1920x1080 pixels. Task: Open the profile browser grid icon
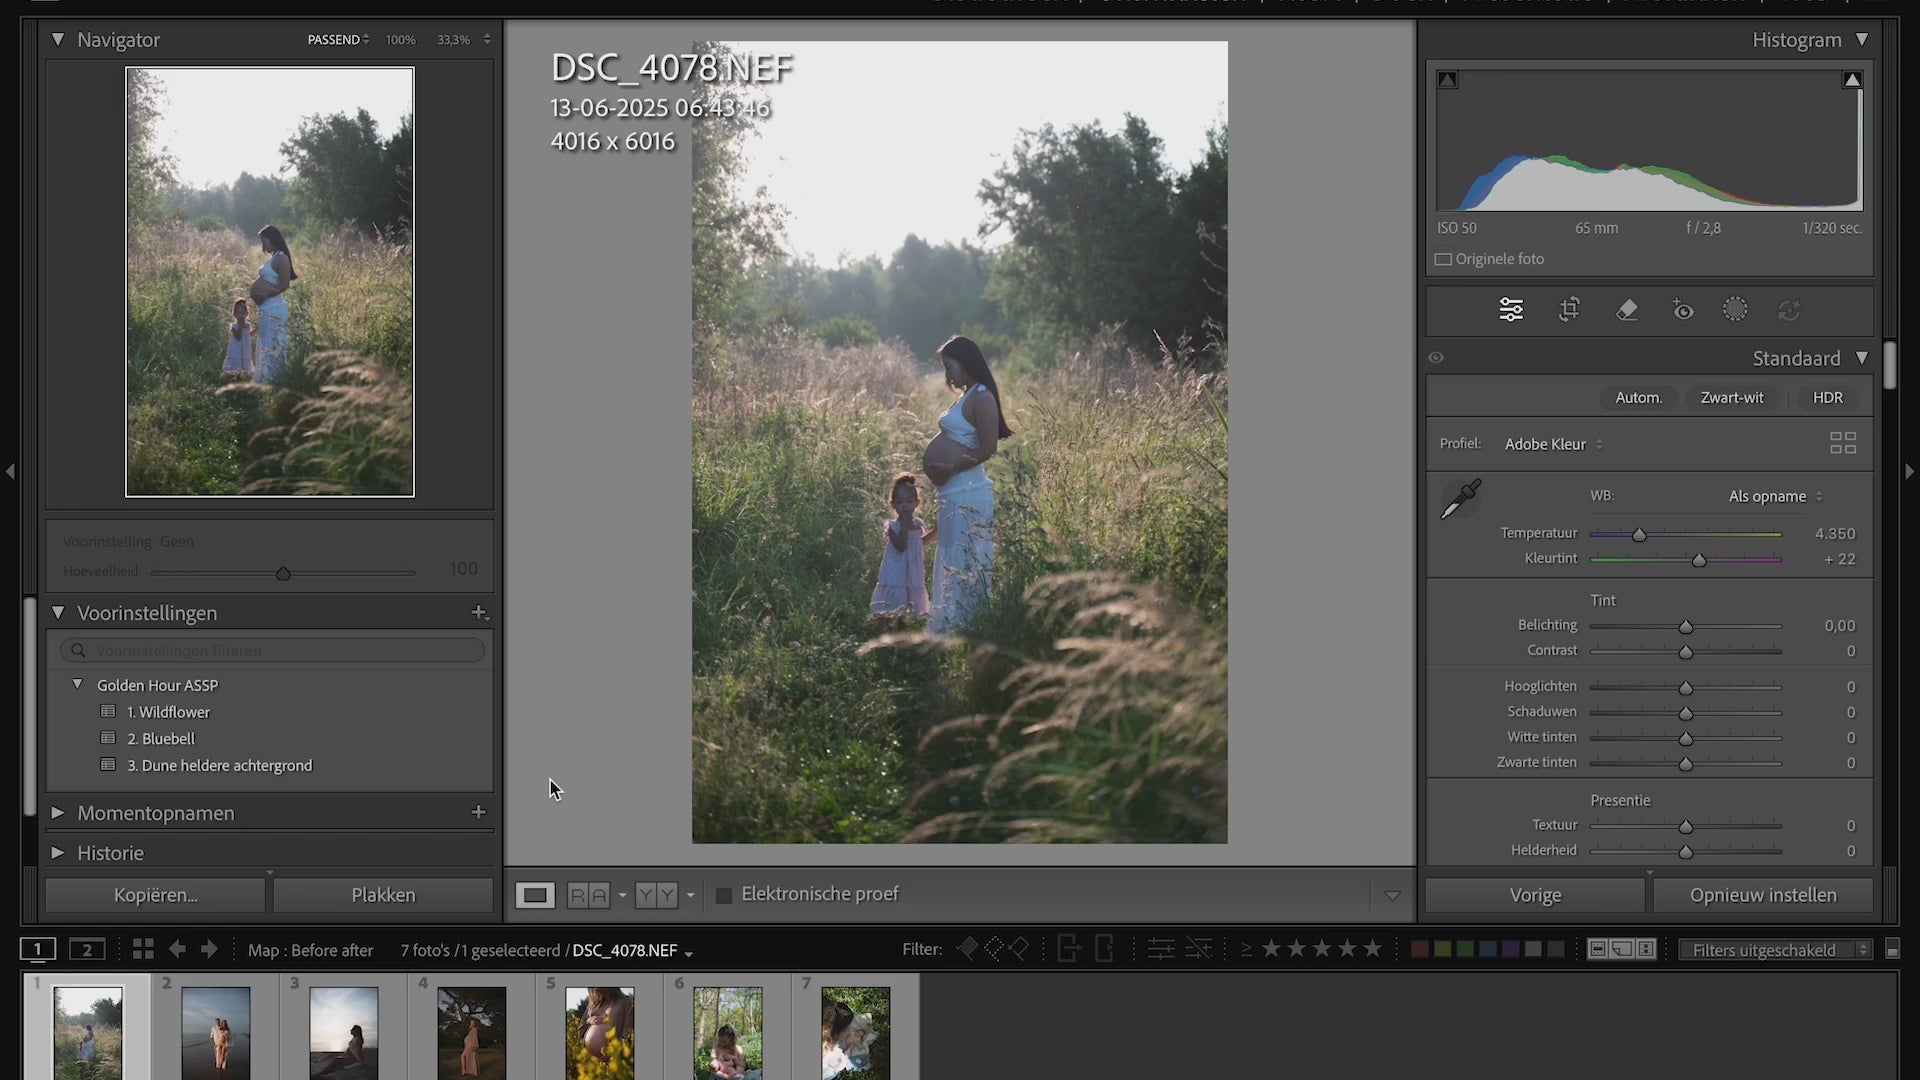[1842, 443]
